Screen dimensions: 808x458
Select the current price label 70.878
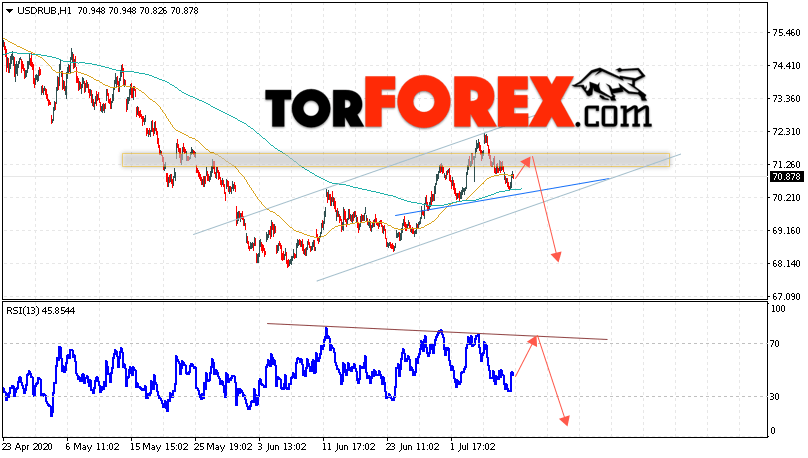click(x=787, y=177)
